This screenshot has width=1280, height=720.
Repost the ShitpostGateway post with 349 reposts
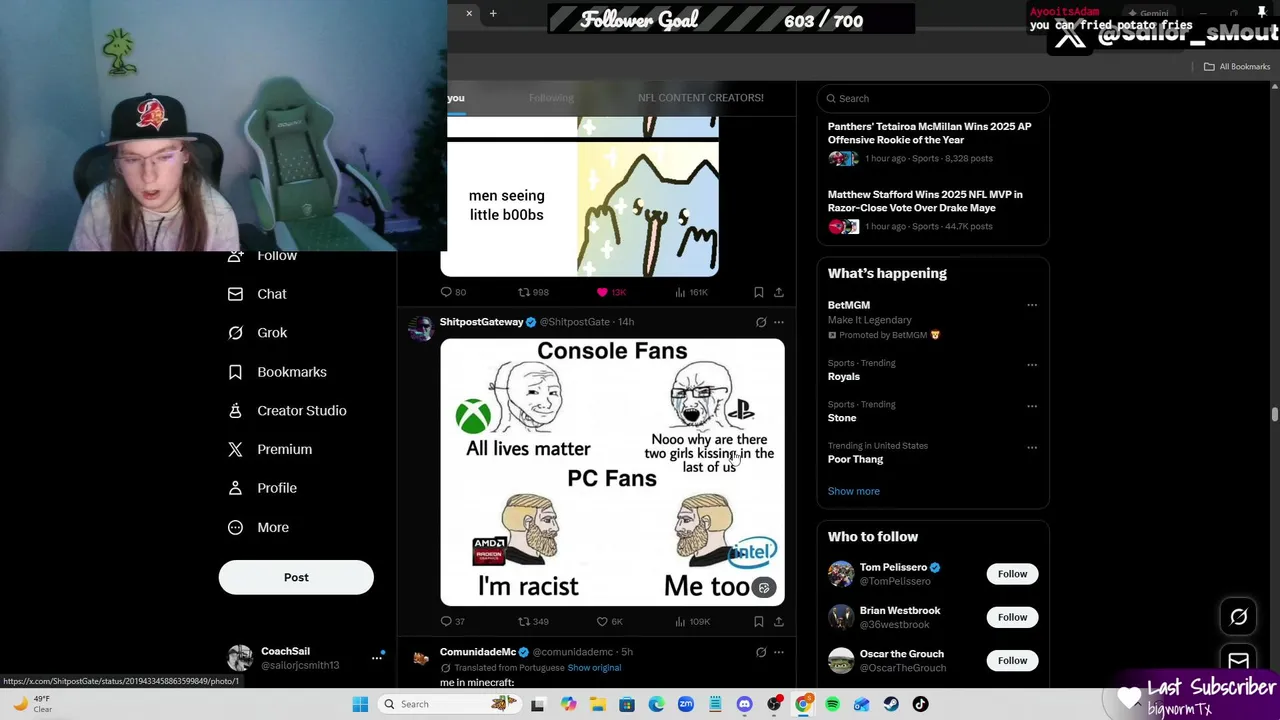[x=533, y=622]
